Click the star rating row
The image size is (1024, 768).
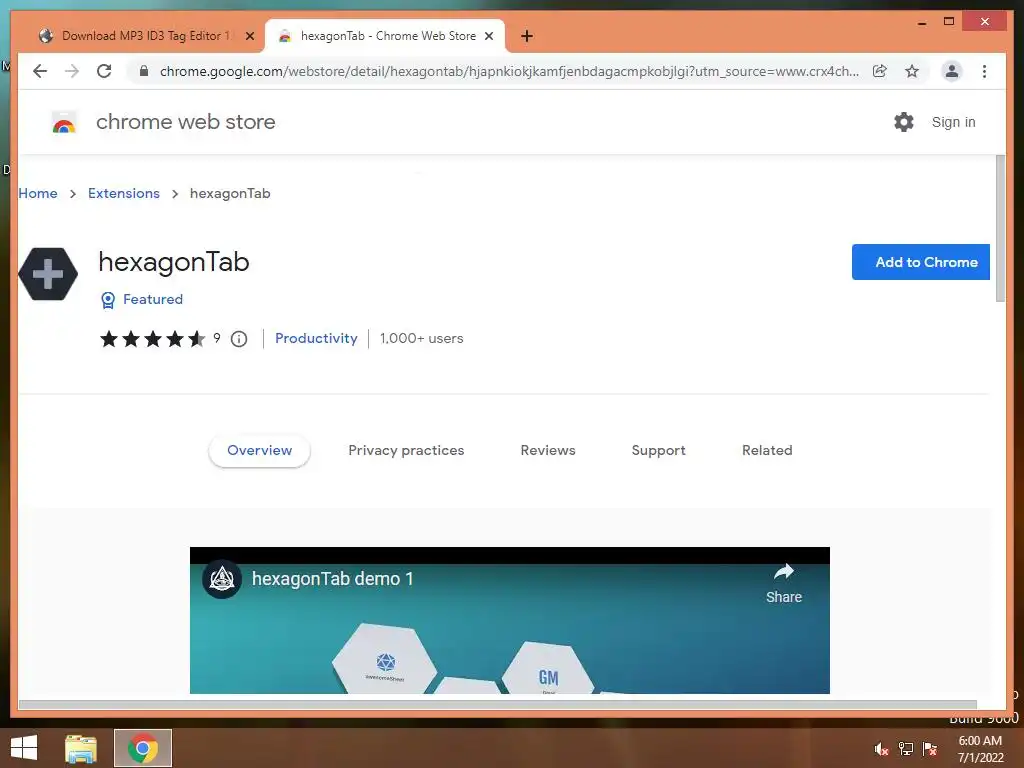click(152, 338)
